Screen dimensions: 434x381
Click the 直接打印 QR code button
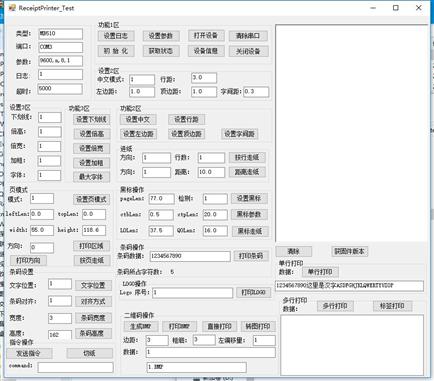coord(219,326)
